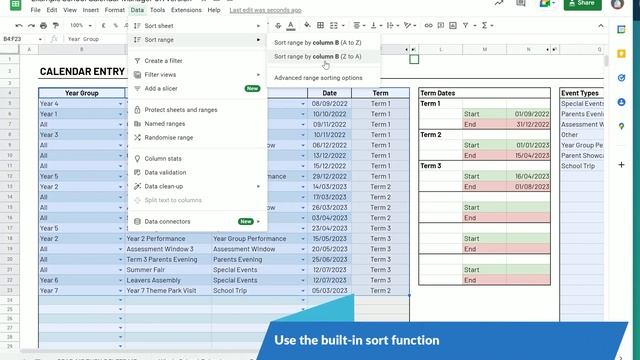Open Tasks in the side panel
The image size is (640, 360).
tap(621, 78)
